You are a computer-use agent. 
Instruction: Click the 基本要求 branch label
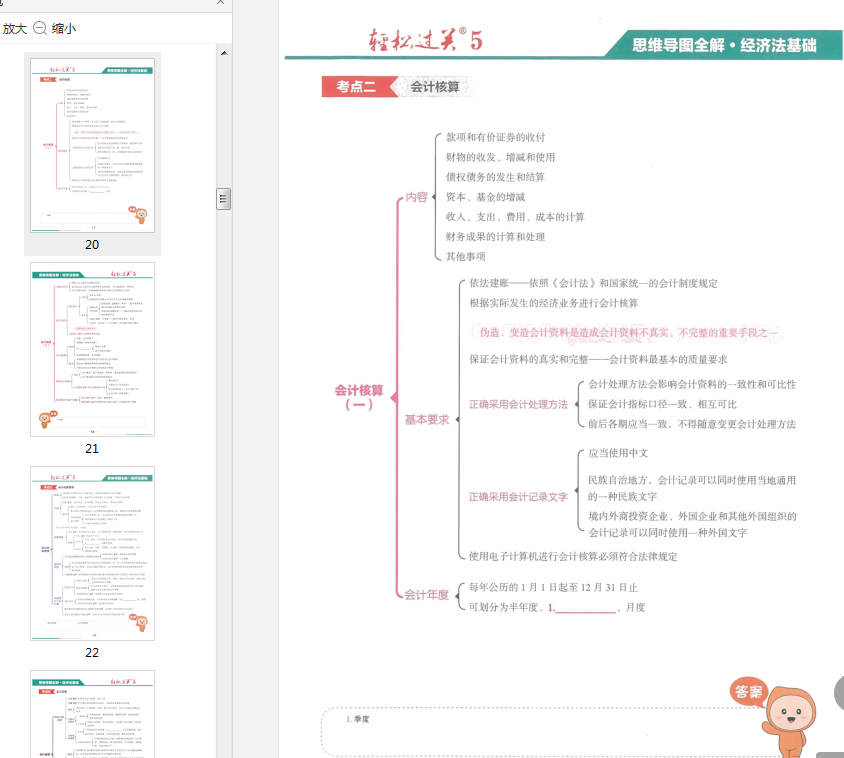[427, 419]
